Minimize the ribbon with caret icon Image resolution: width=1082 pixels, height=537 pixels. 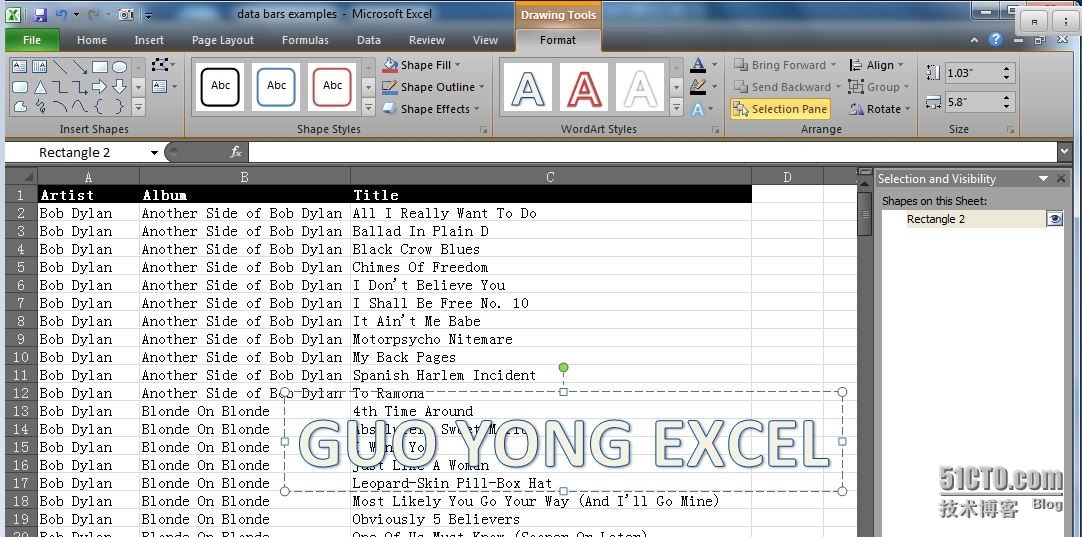(974, 40)
